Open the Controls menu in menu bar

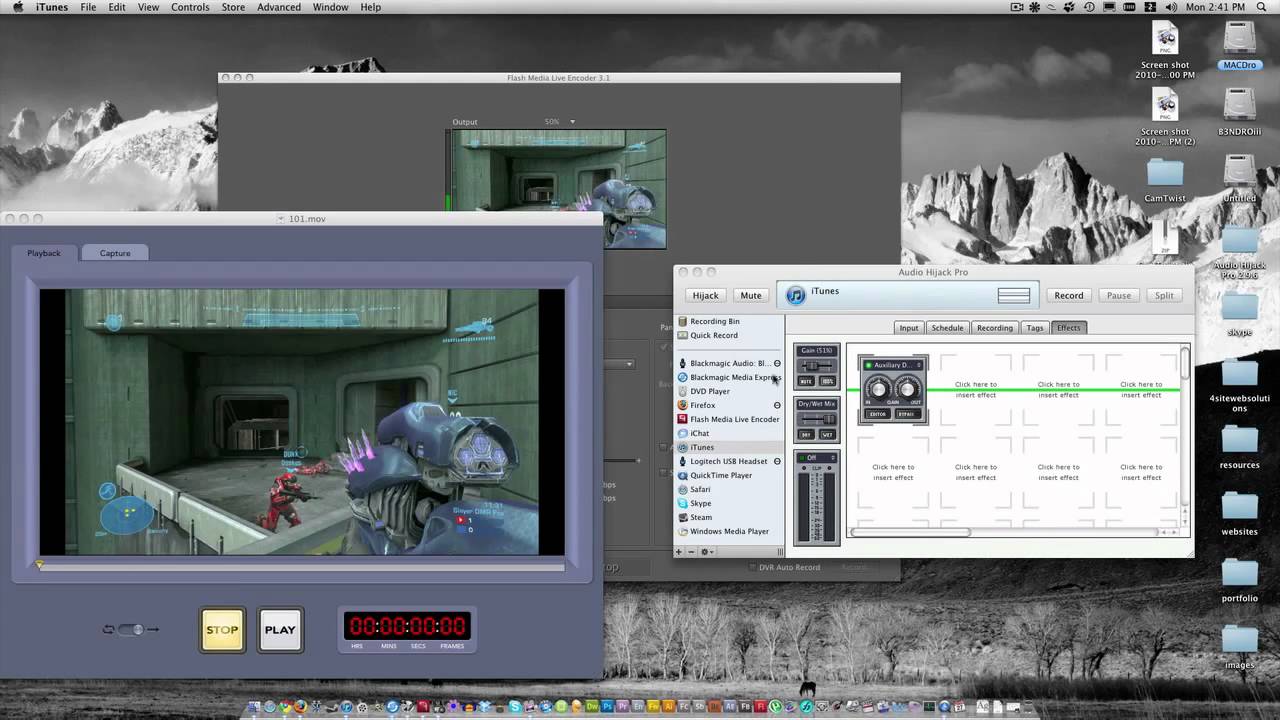[190, 7]
